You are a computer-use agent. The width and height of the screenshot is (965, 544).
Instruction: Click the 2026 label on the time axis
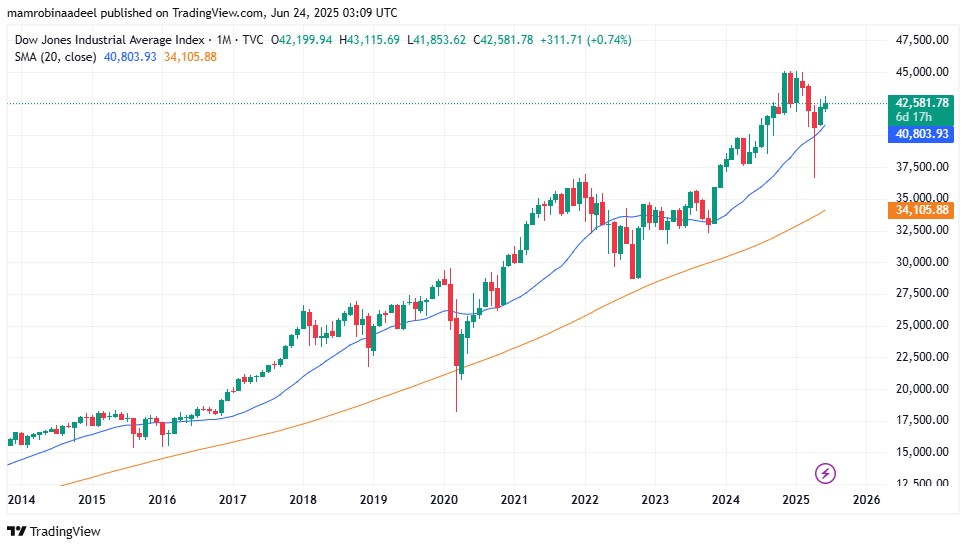tap(865, 499)
